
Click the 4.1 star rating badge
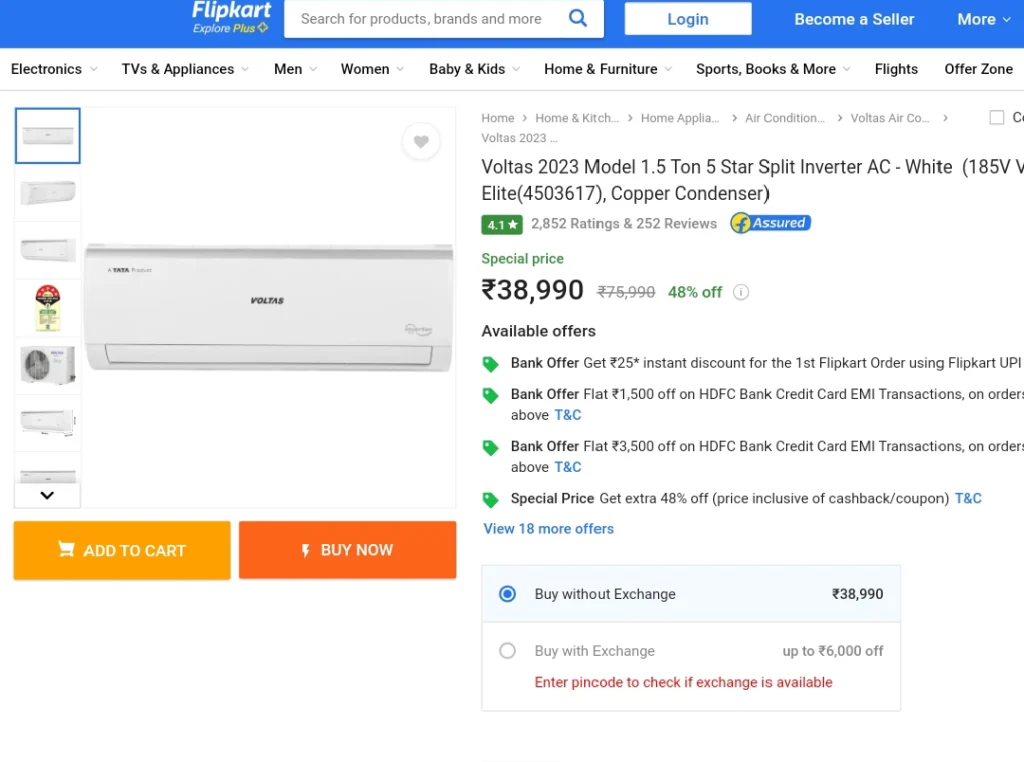point(502,225)
